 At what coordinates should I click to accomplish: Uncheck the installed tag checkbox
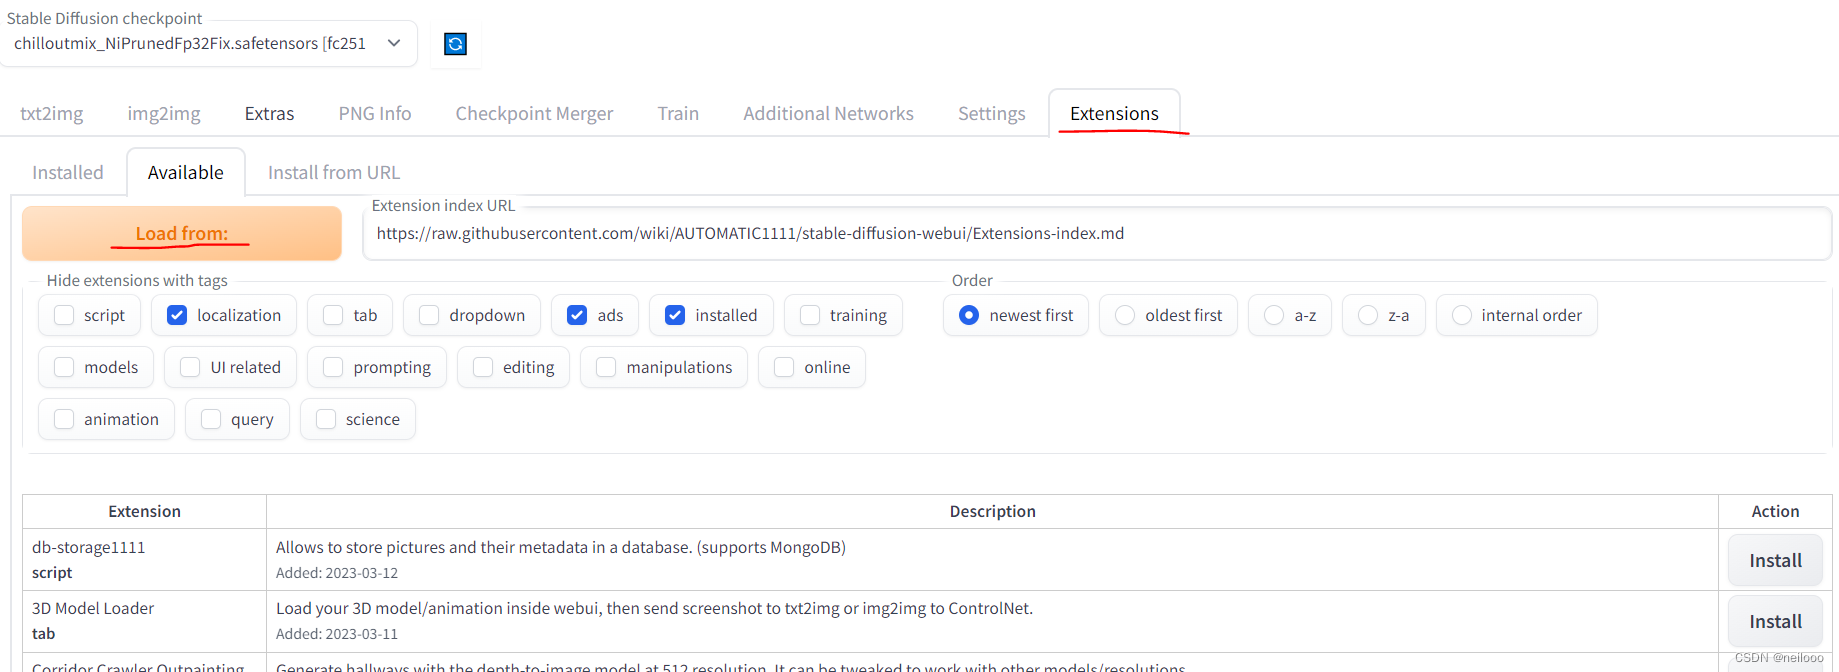coord(675,316)
